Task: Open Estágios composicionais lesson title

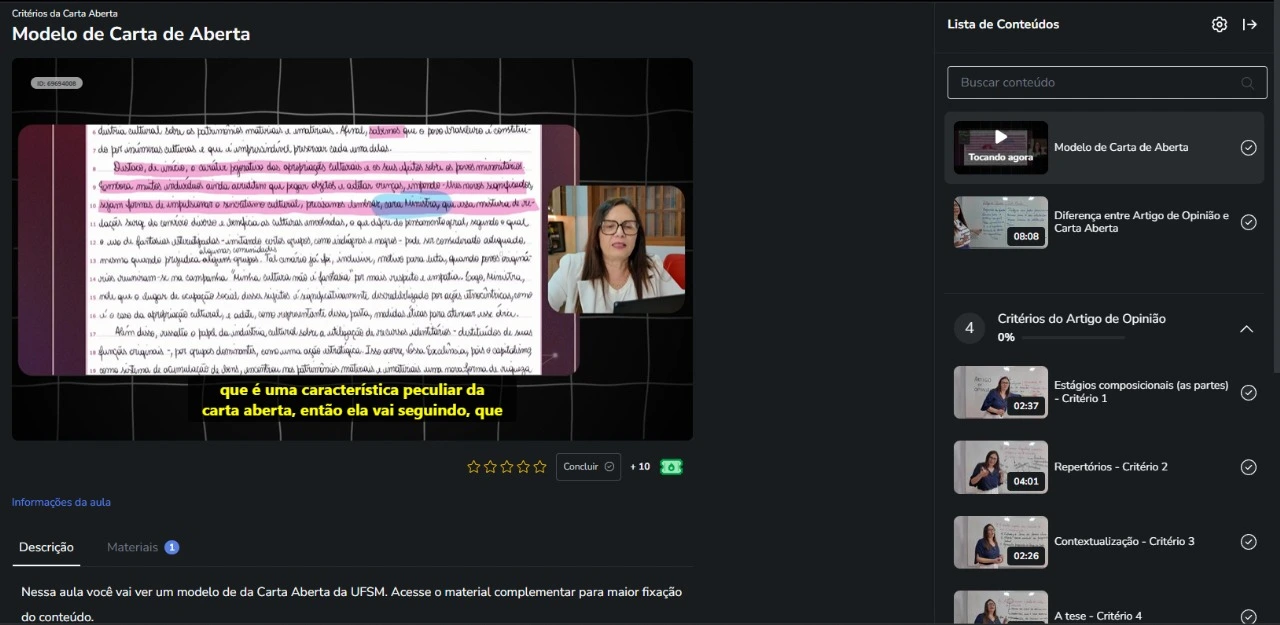Action: 1140,392
